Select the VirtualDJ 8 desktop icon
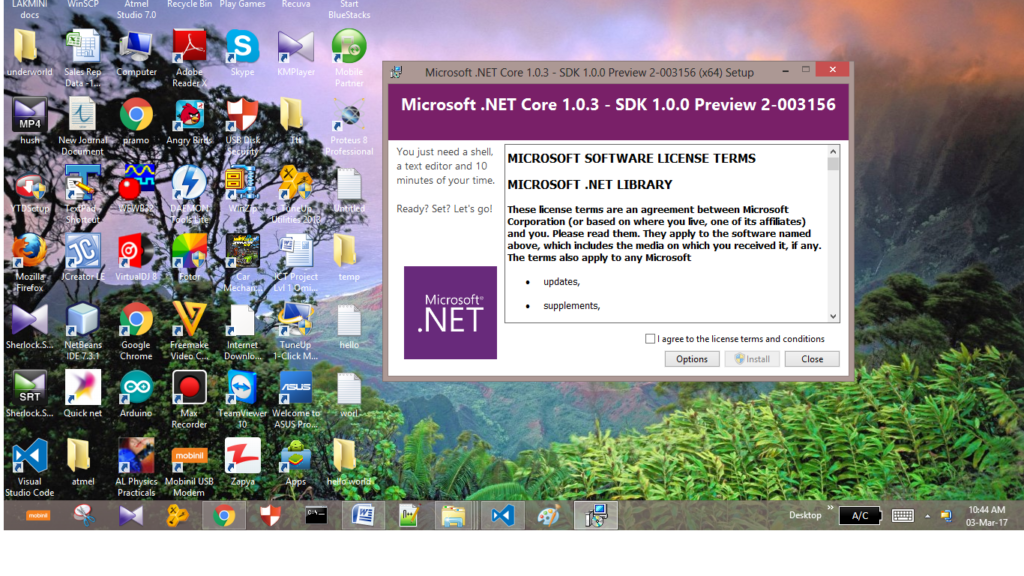 click(x=136, y=258)
